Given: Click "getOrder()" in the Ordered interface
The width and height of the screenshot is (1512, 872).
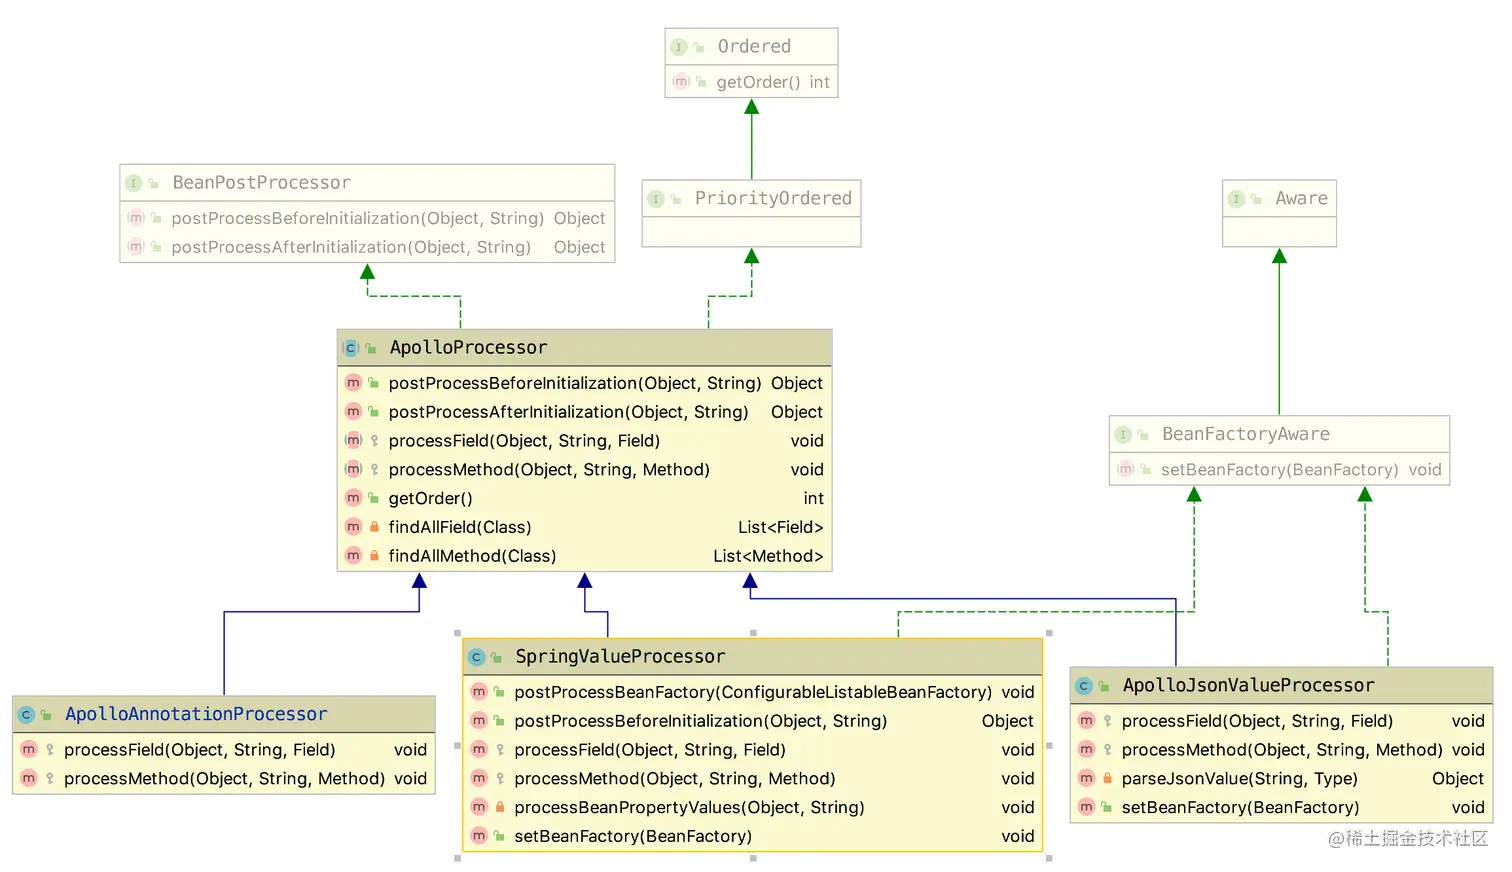Looking at the screenshot, I should click(758, 82).
